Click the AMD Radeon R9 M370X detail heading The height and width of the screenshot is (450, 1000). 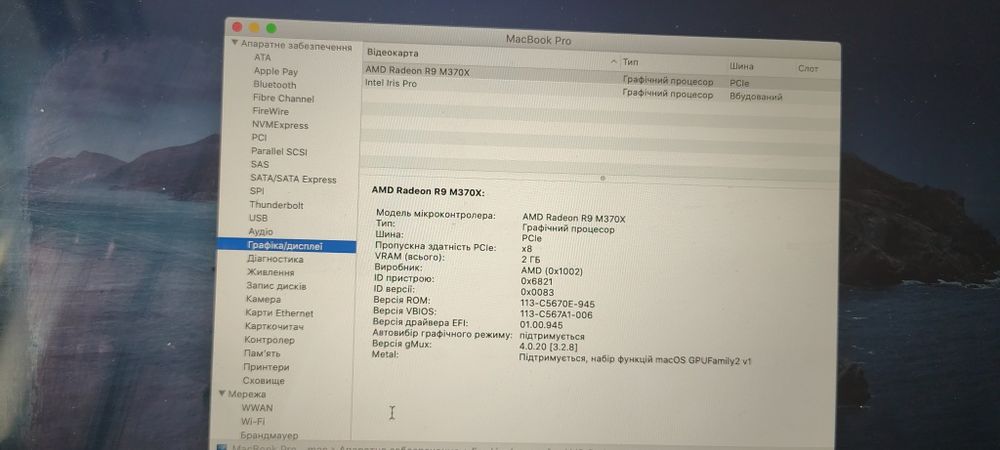coord(428,190)
